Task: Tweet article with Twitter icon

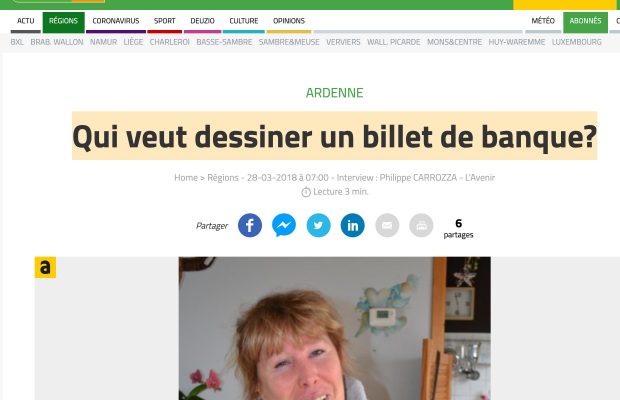Action: click(x=318, y=225)
